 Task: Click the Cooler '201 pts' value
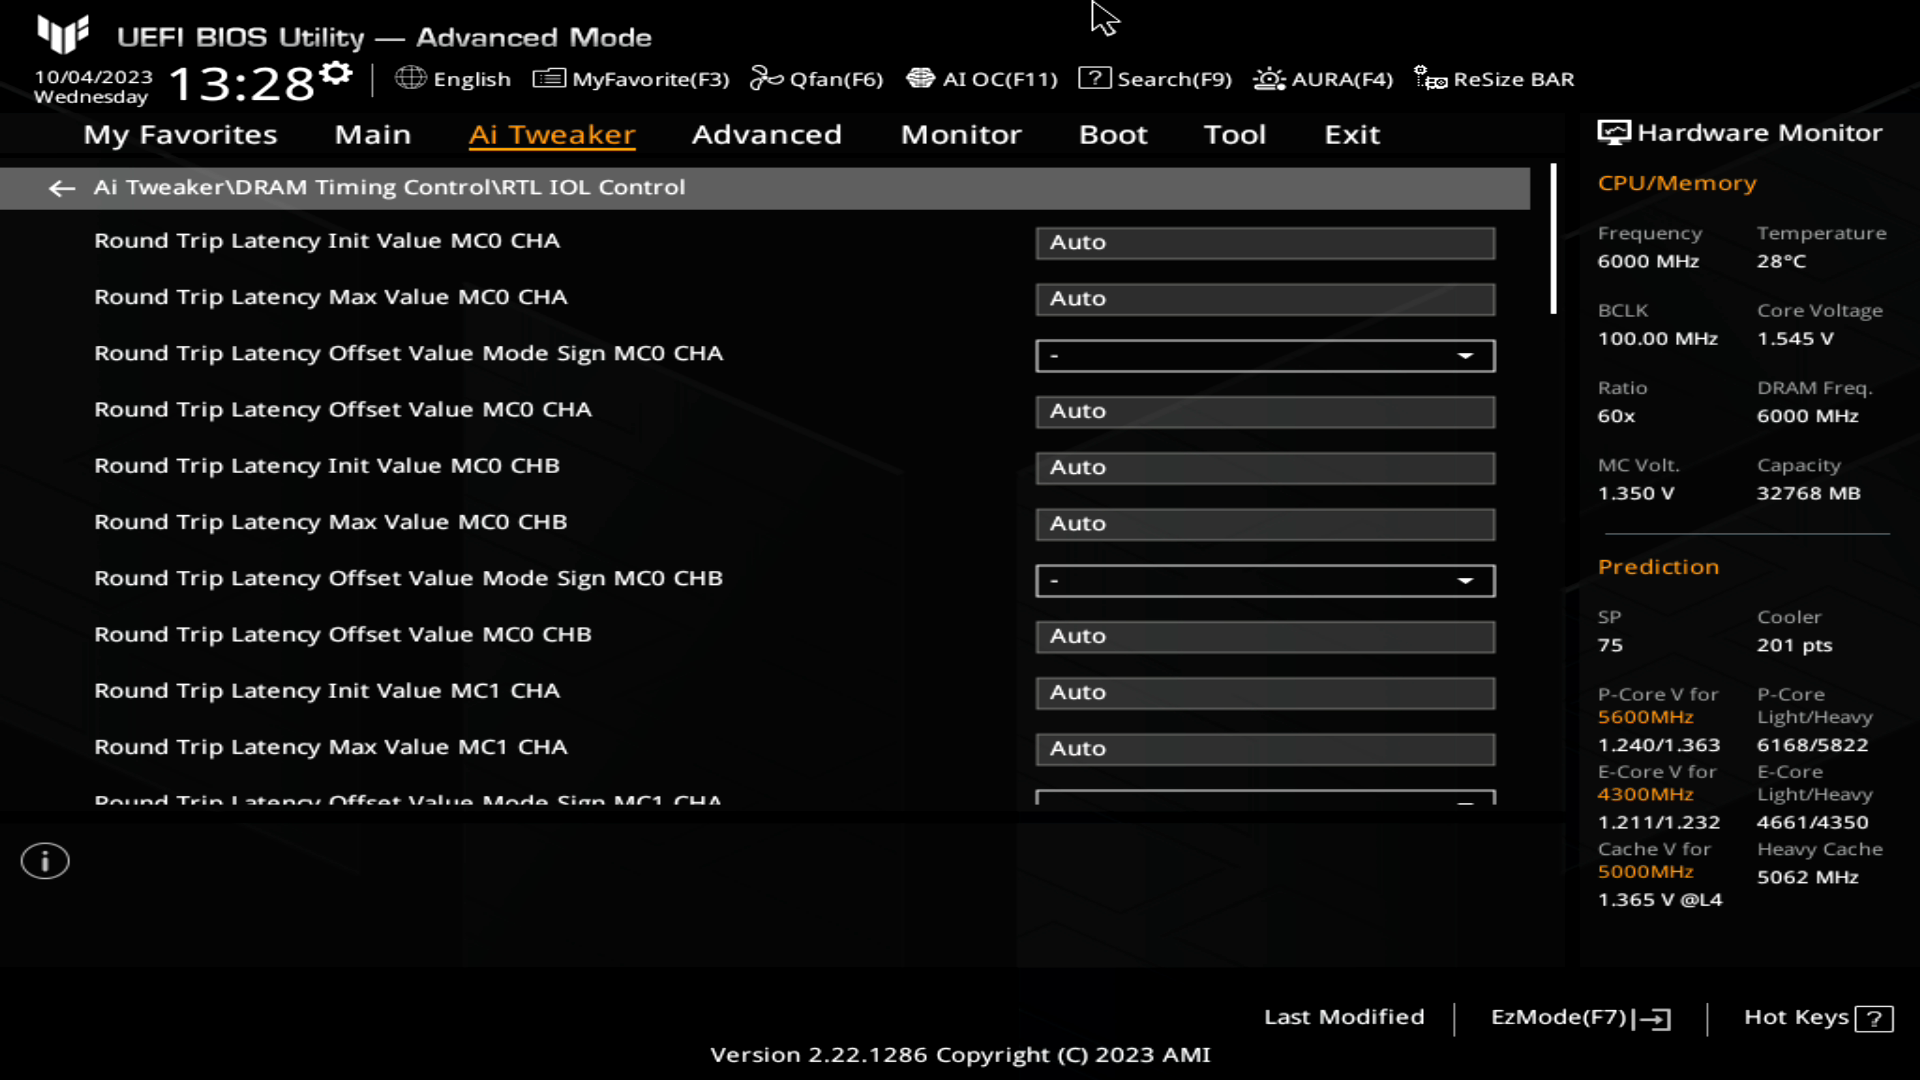click(1794, 646)
